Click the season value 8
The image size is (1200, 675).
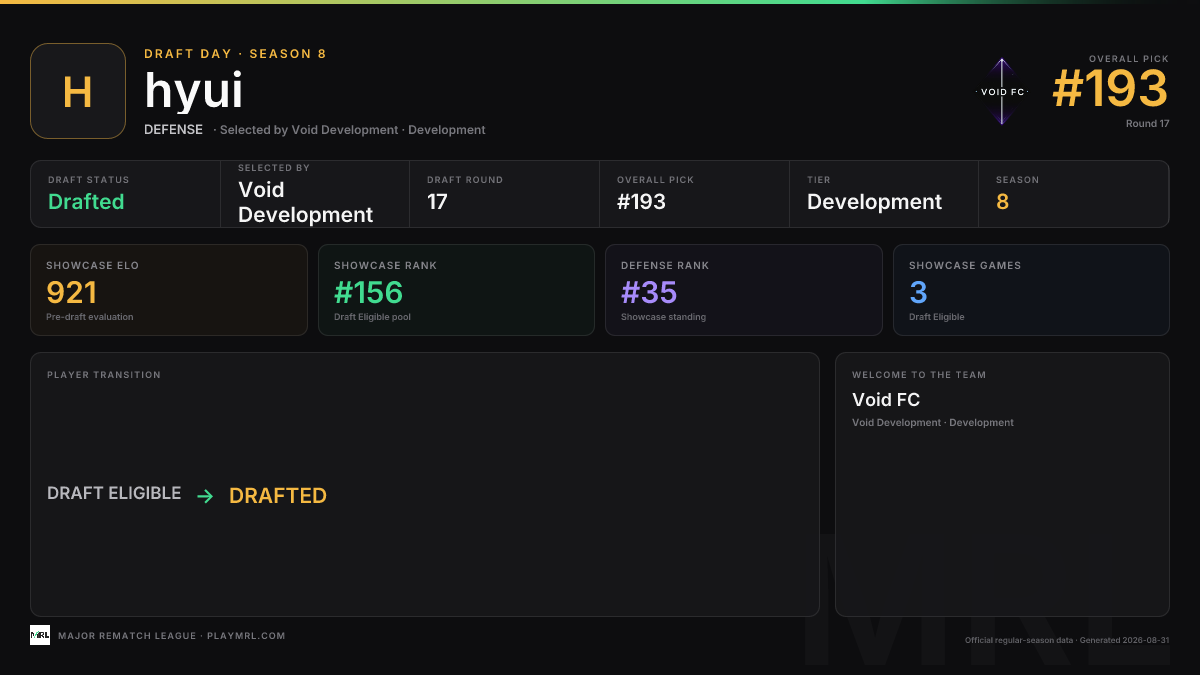[1002, 201]
